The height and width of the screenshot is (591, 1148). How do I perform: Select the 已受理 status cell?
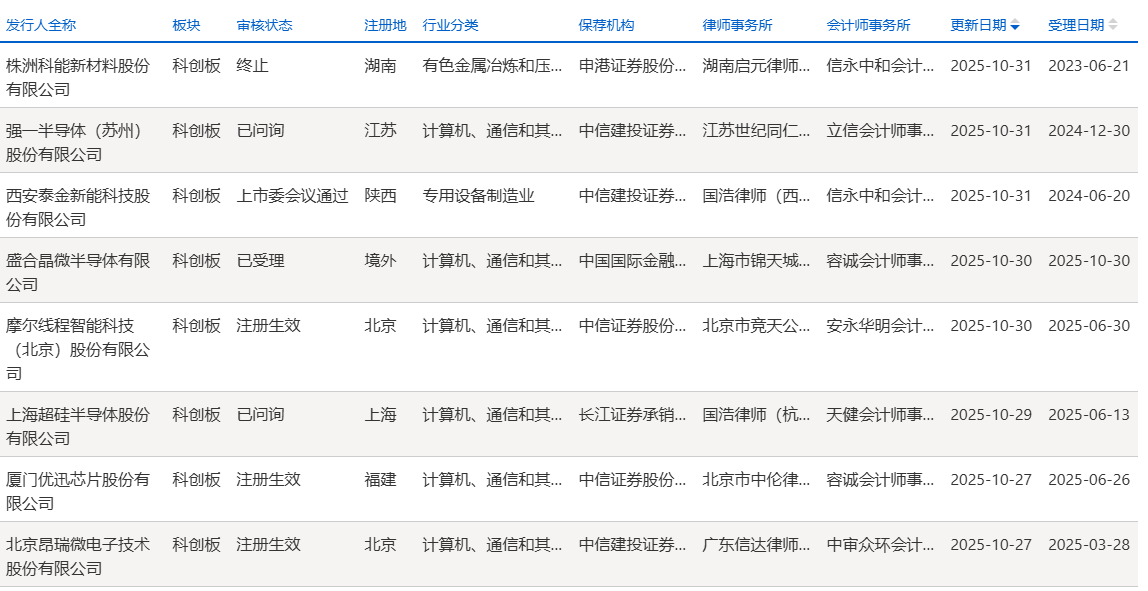coord(261,261)
